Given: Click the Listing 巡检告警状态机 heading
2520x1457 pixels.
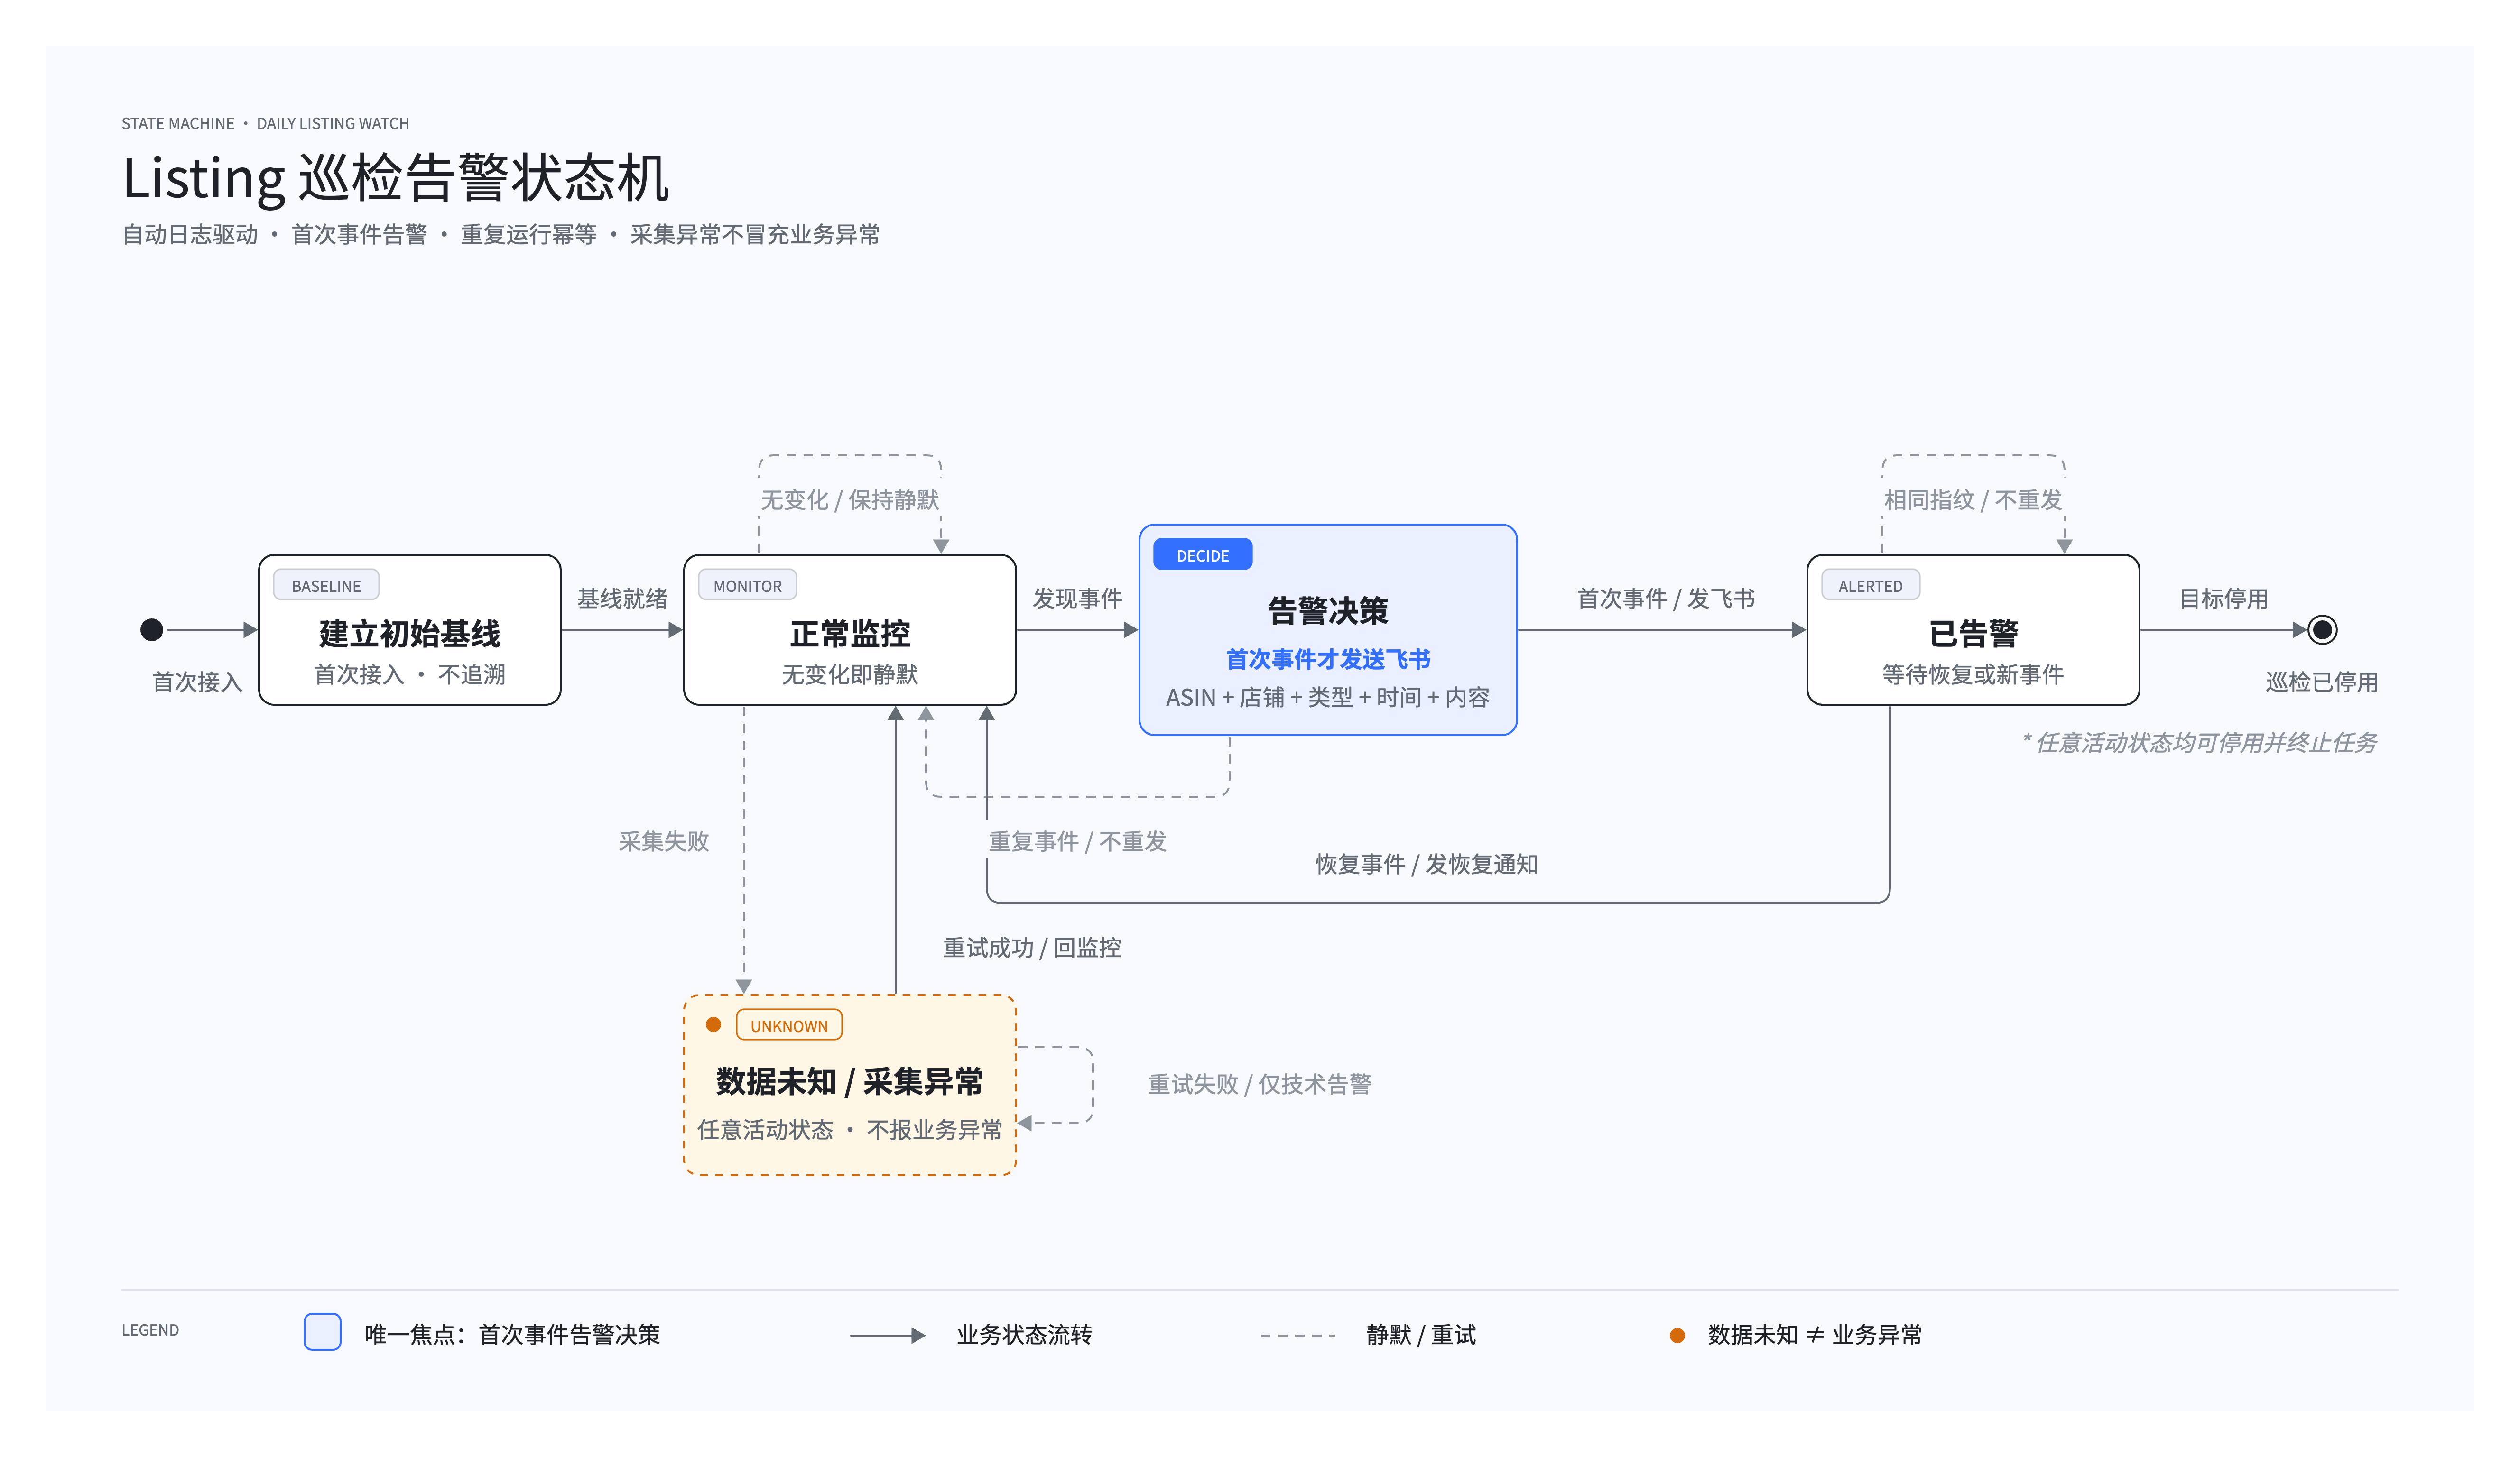Looking at the screenshot, I should [x=395, y=178].
